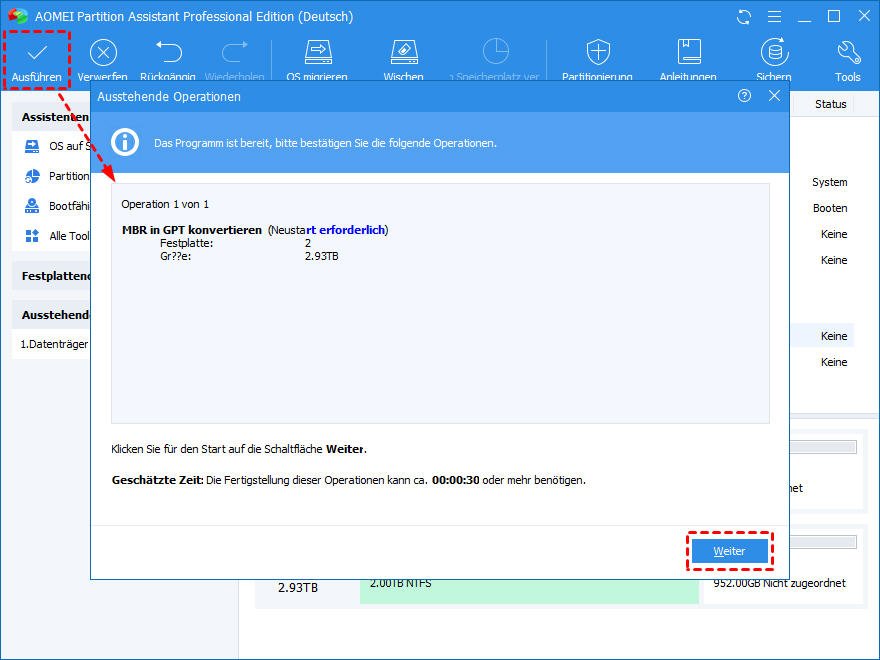Click the Sichern backup icon
The height and width of the screenshot is (660, 880).
click(774, 52)
